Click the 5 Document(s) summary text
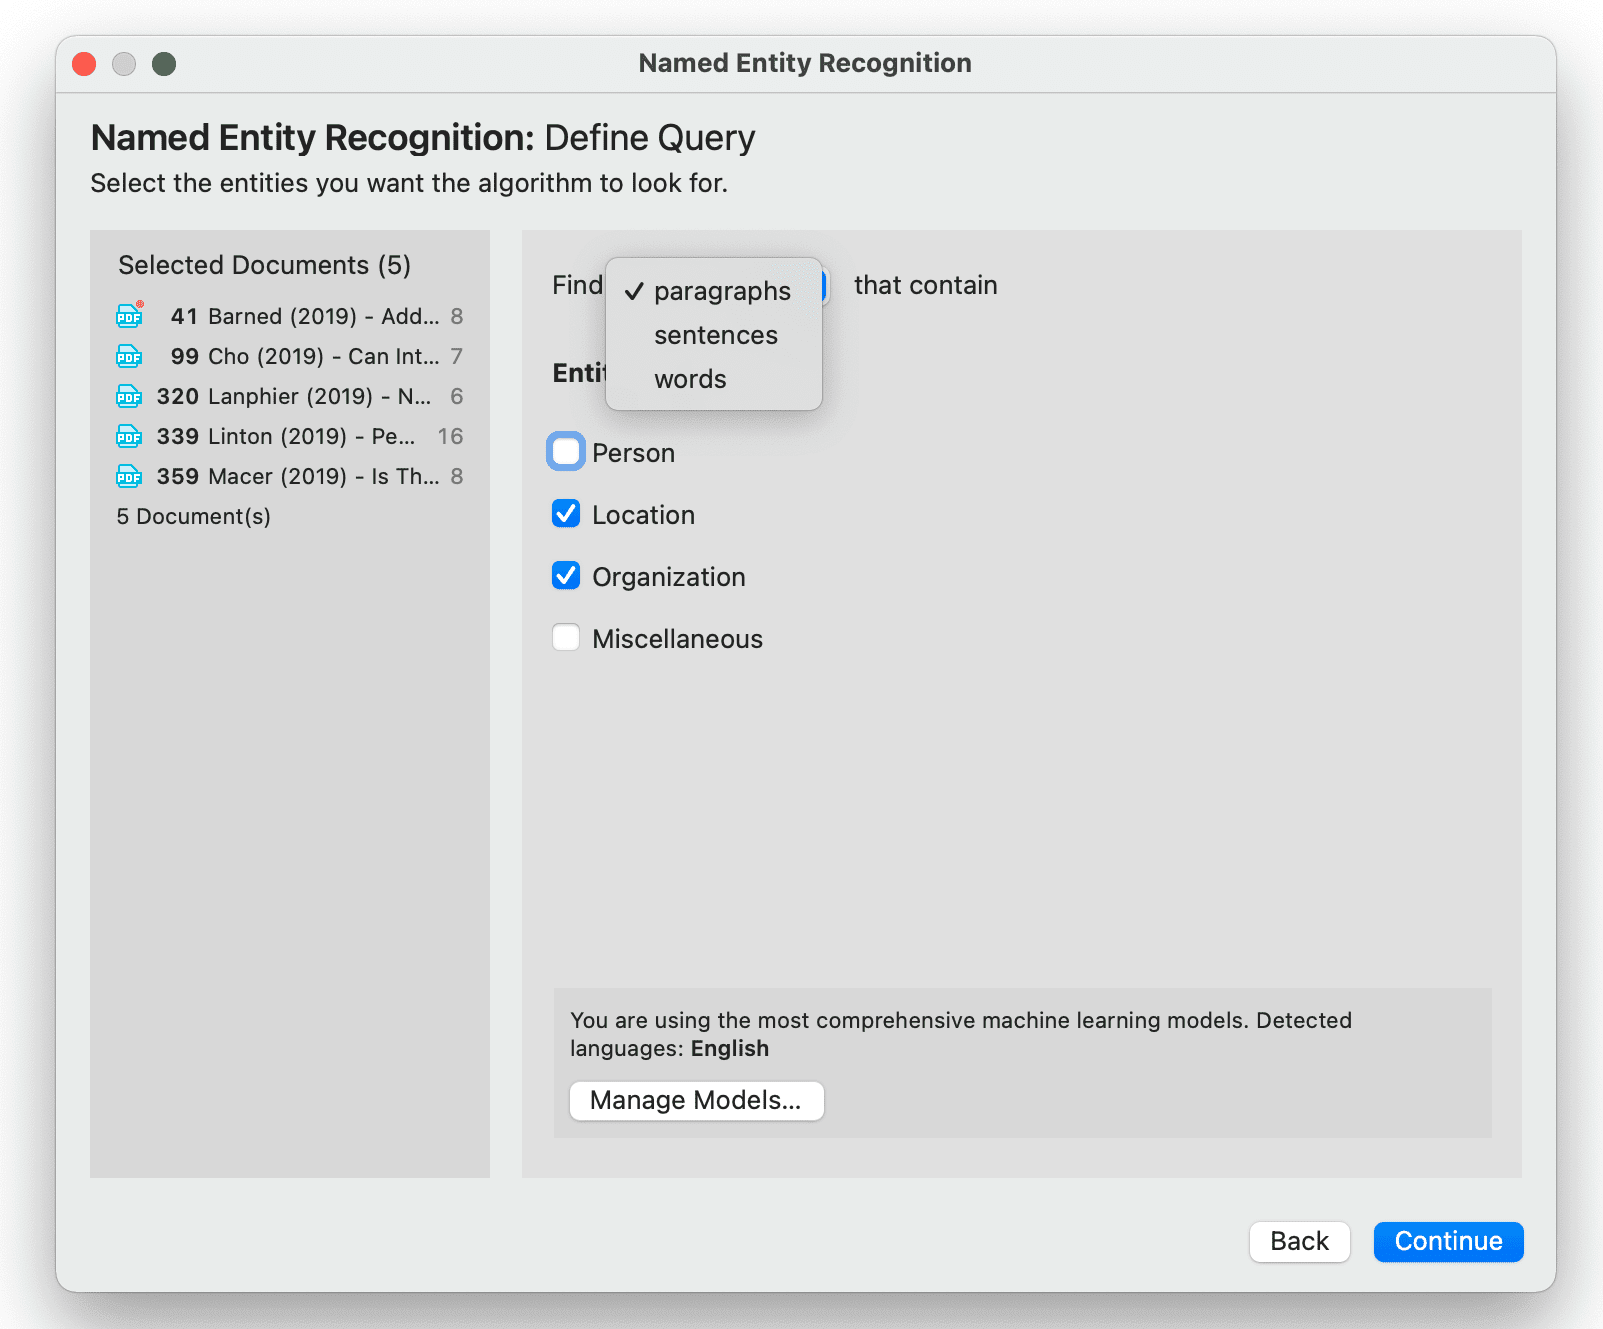1603x1329 pixels. (194, 516)
